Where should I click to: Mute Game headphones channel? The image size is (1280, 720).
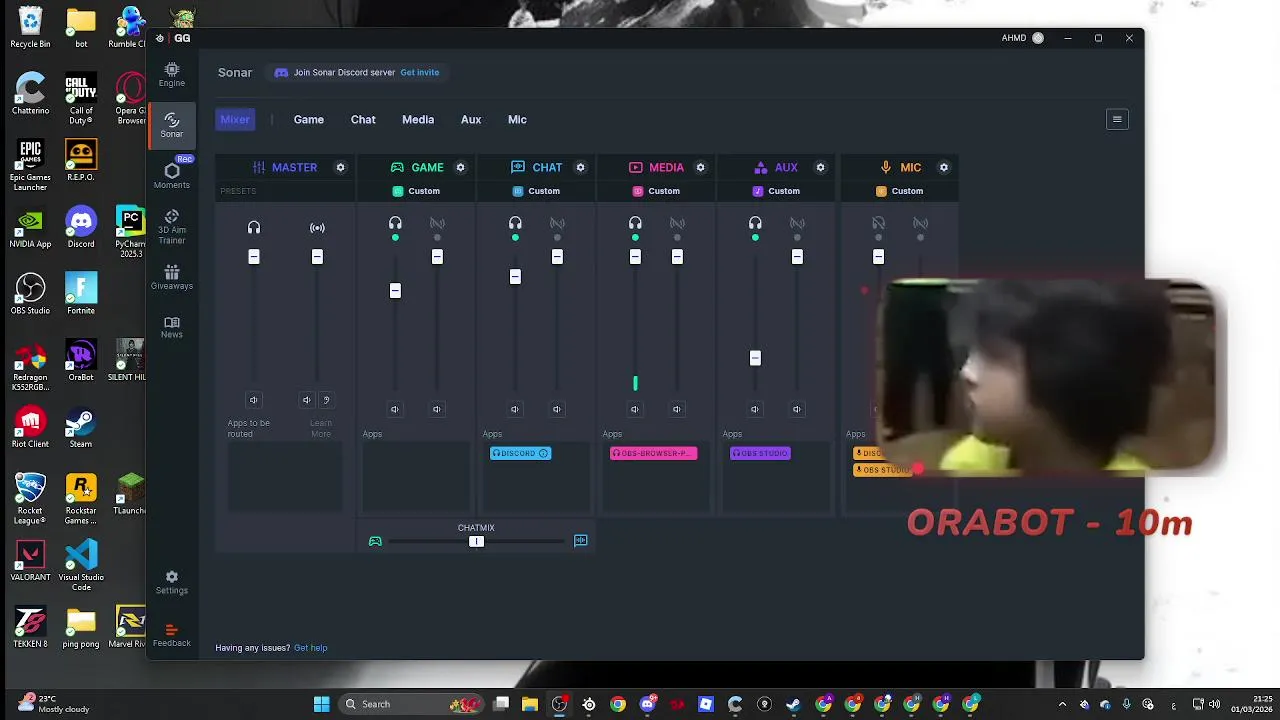395,409
